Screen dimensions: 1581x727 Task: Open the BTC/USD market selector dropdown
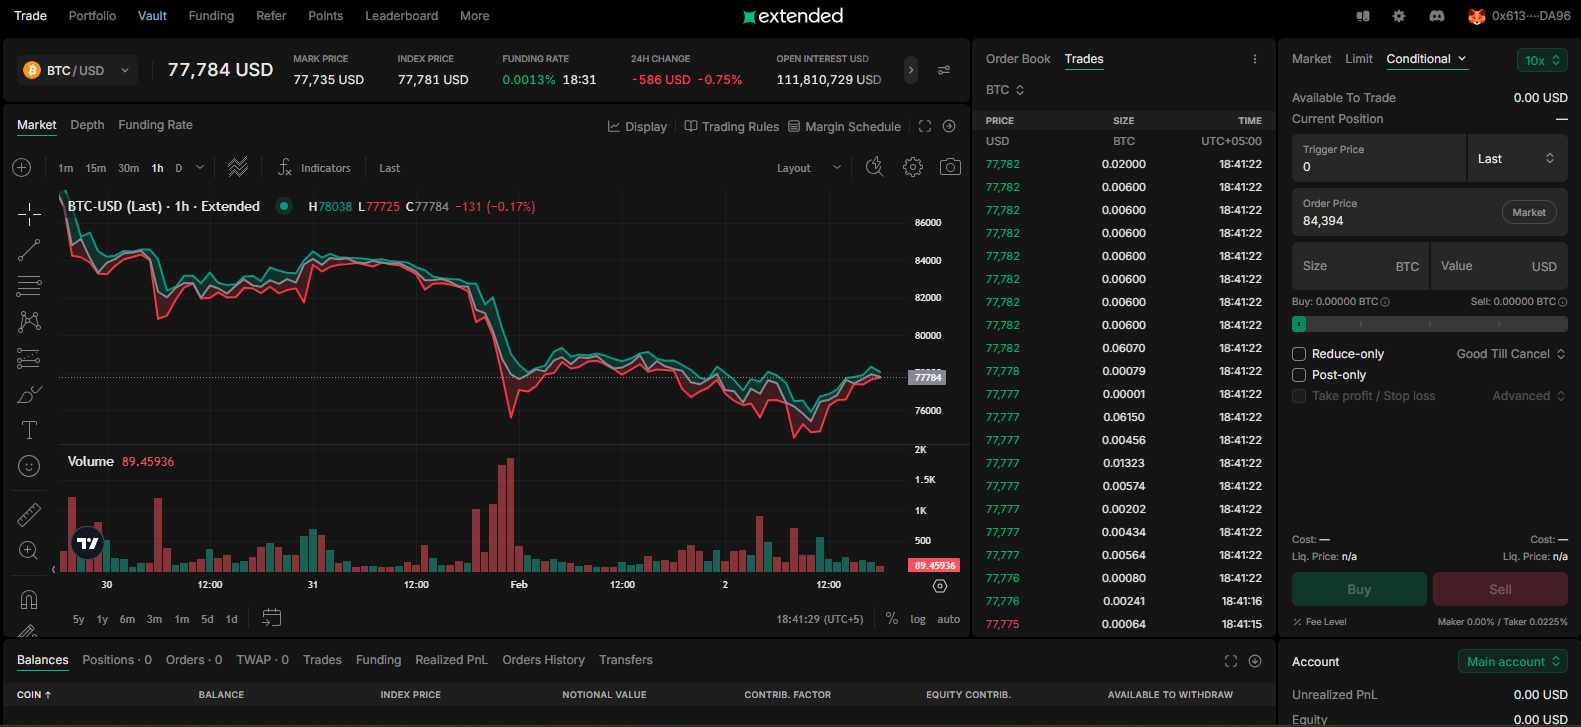[x=77, y=71]
